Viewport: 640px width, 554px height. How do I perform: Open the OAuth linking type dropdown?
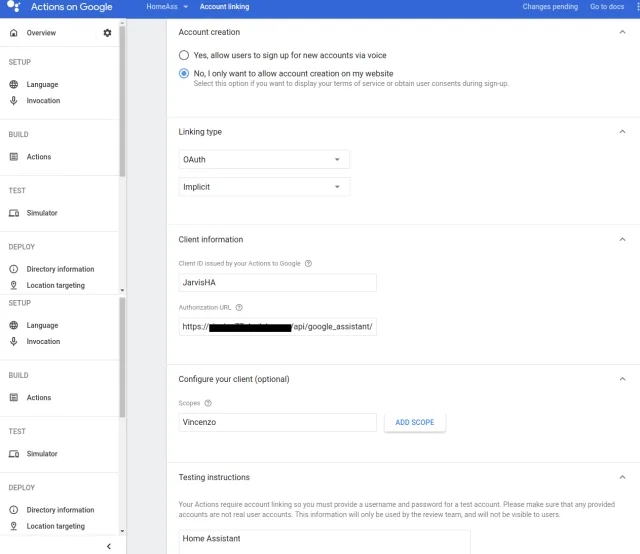click(x=264, y=160)
